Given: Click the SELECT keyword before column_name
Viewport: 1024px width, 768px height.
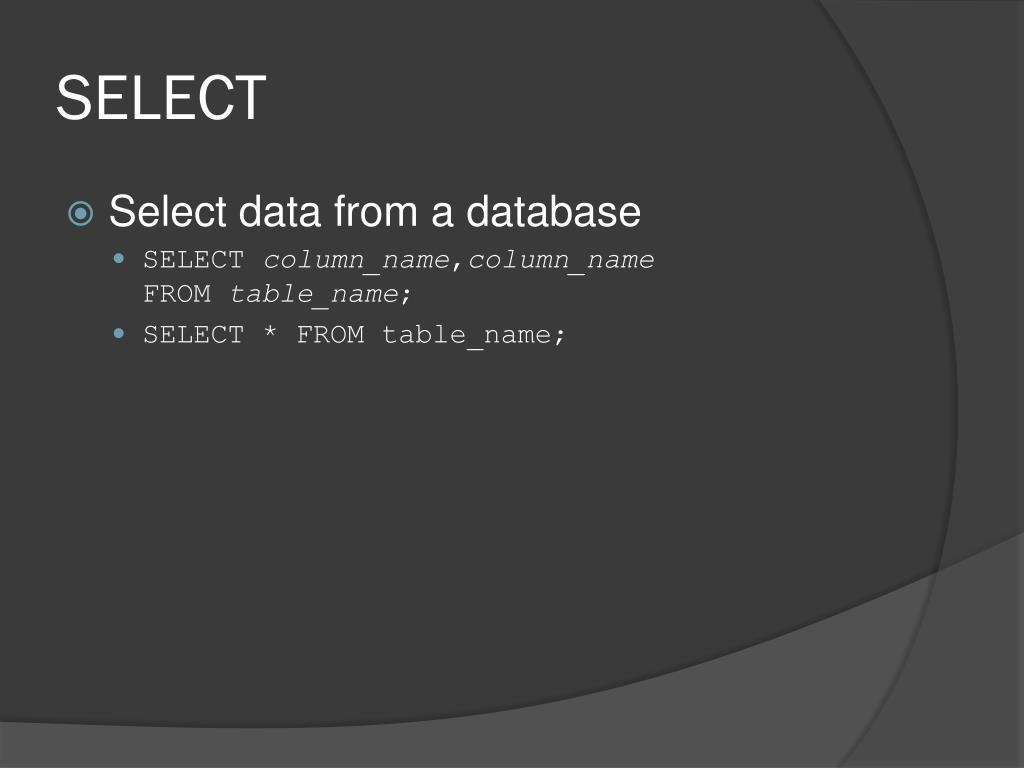Looking at the screenshot, I should click(194, 260).
